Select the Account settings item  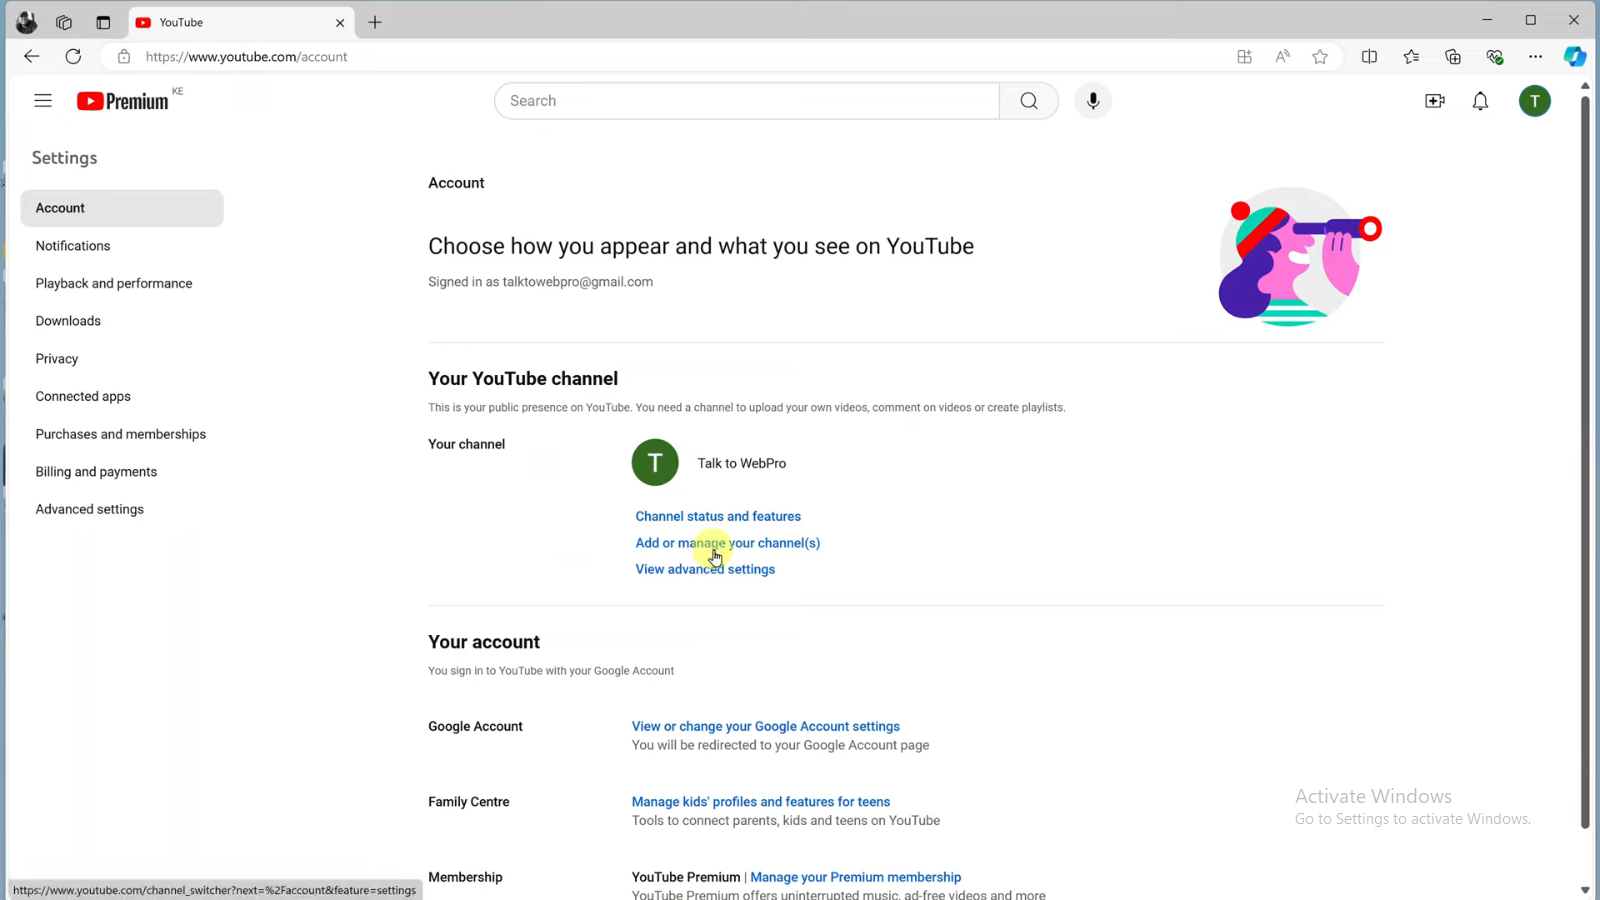pyautogui.click(x=122, y=208)
